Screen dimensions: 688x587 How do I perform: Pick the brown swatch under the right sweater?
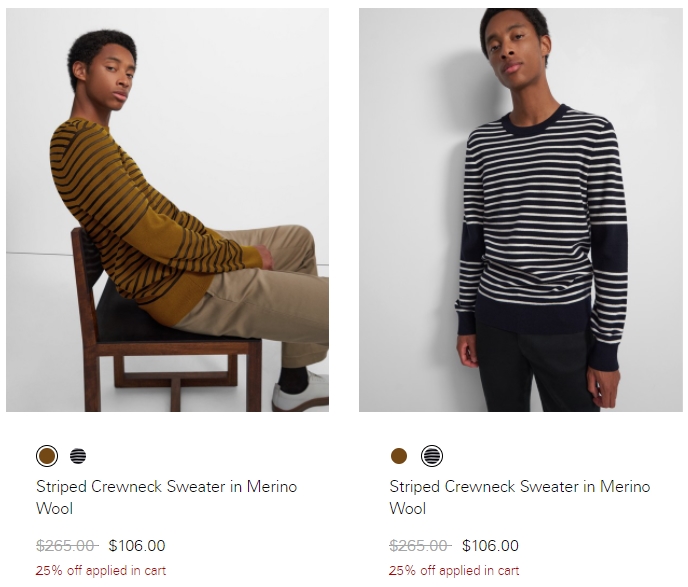pos(399,456)
